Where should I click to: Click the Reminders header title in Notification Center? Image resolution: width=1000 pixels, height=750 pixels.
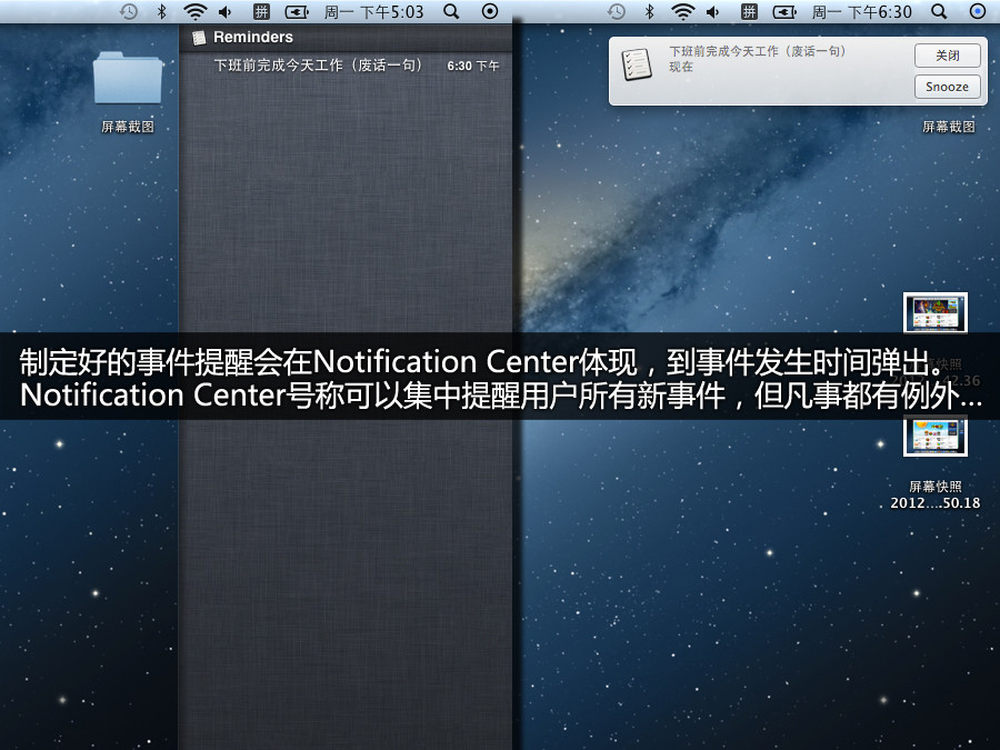(x=253, y=38)
